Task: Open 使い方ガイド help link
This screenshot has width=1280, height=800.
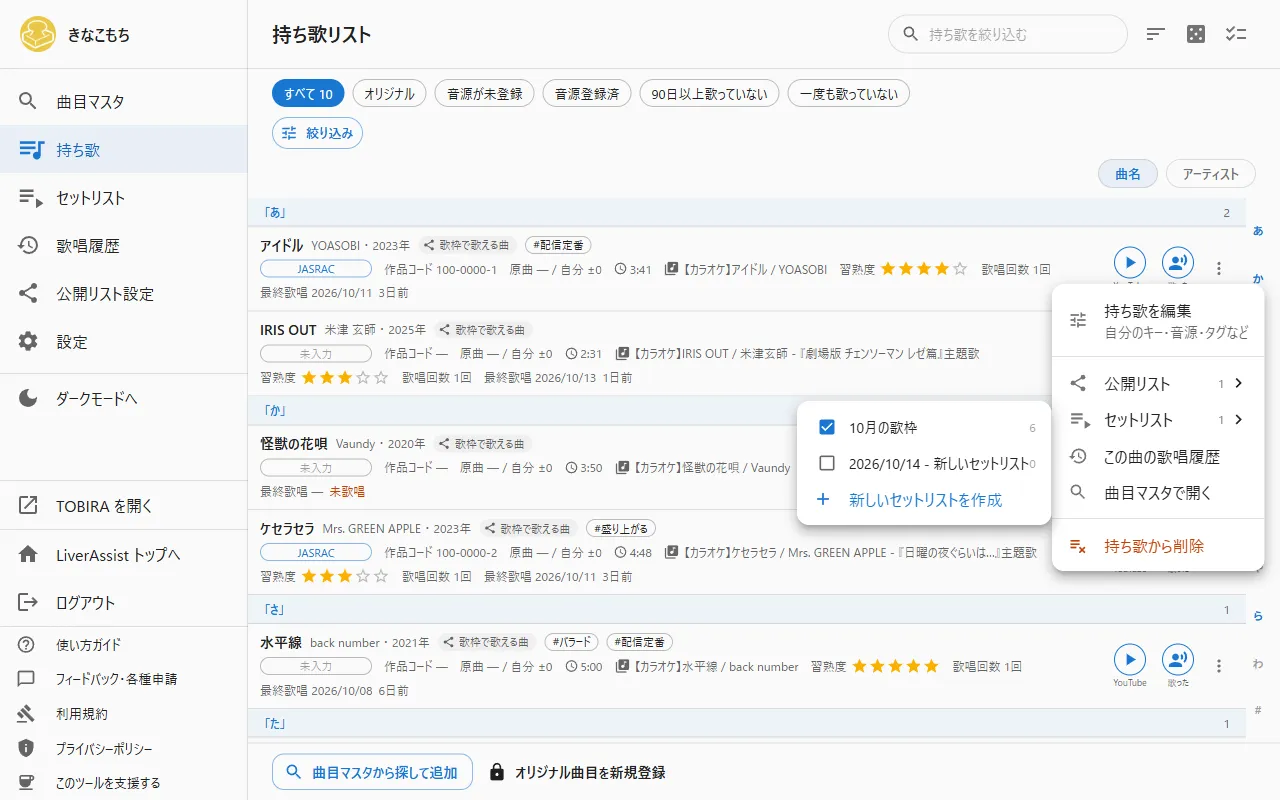Action: point(124,645)
